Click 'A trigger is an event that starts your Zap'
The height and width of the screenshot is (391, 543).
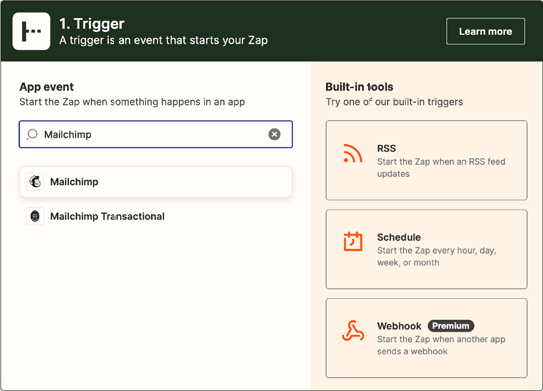(x=163, y=40)
